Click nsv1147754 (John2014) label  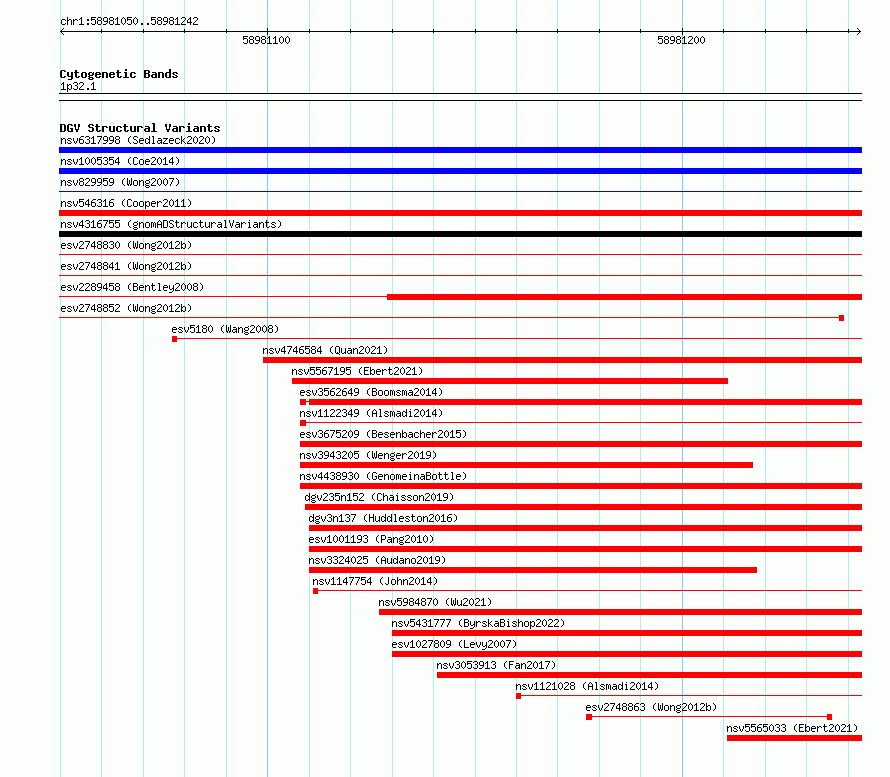(375, 581)
